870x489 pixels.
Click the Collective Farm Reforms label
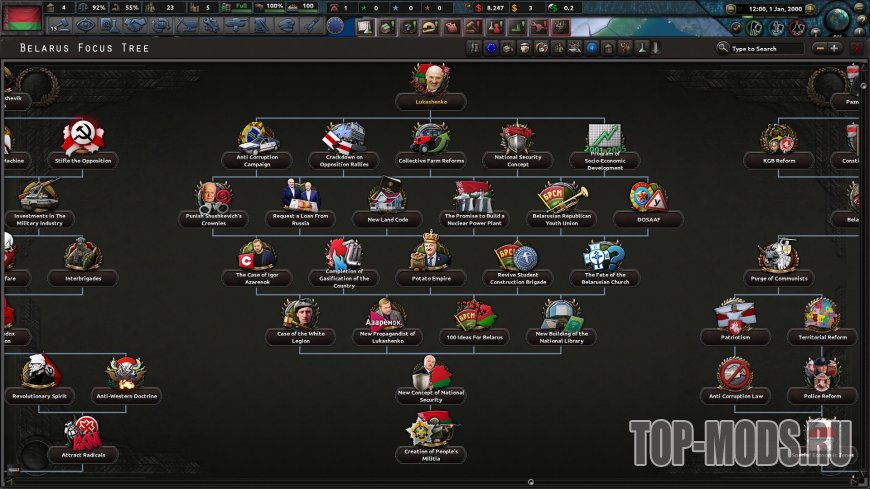click(x=432, y=160)
